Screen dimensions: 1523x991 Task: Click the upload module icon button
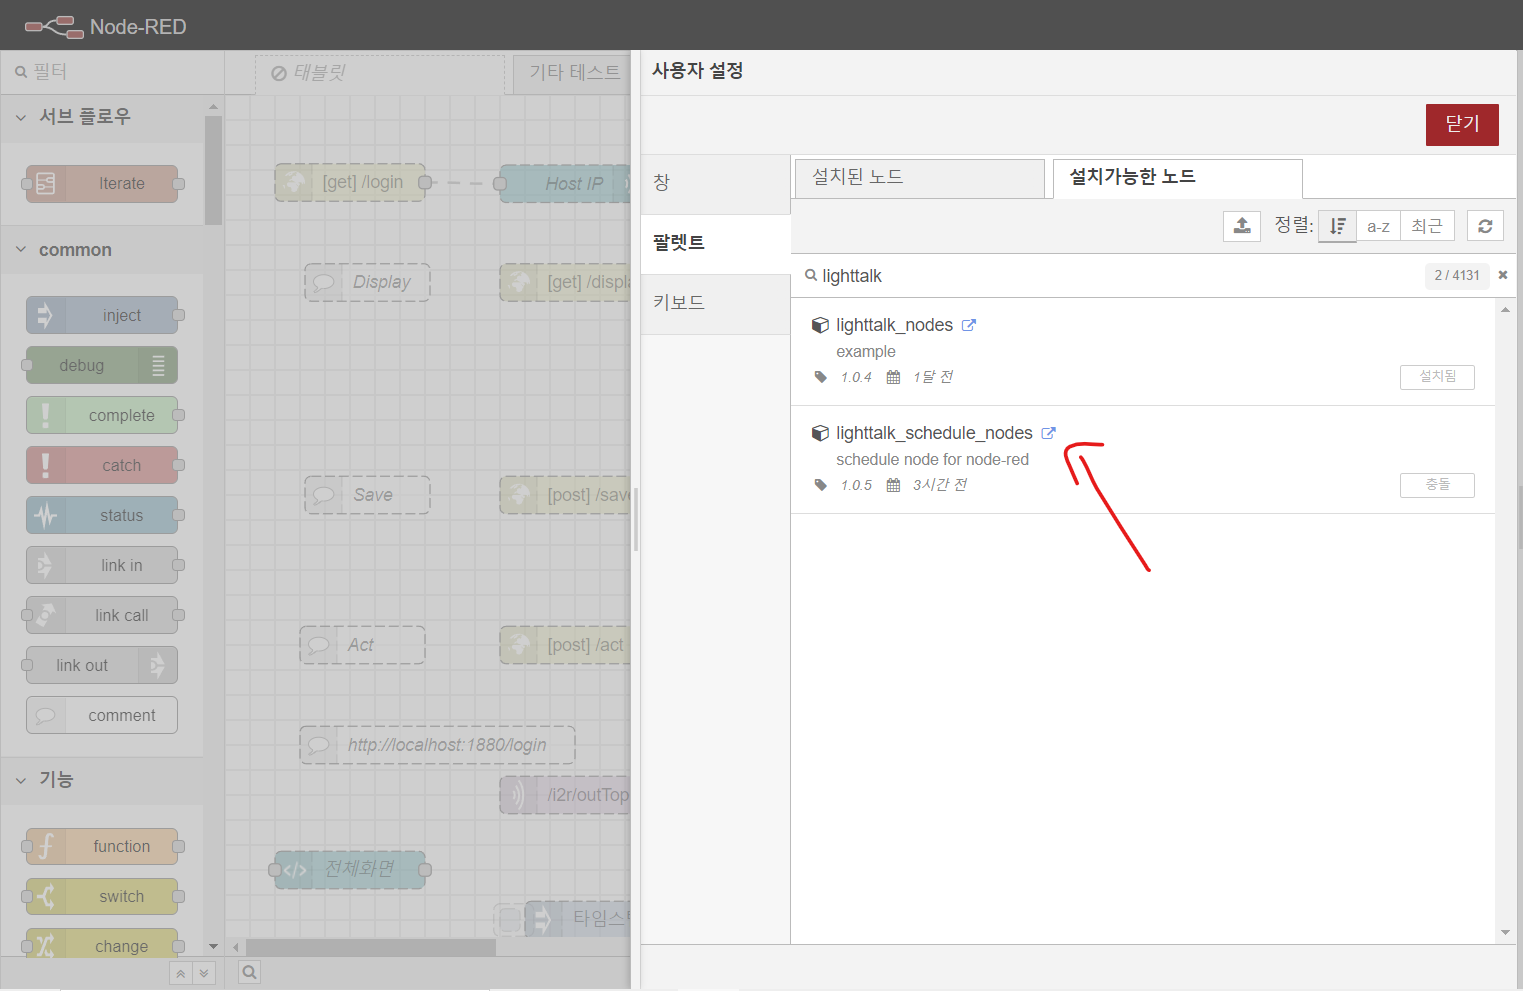click(1241, 226)
